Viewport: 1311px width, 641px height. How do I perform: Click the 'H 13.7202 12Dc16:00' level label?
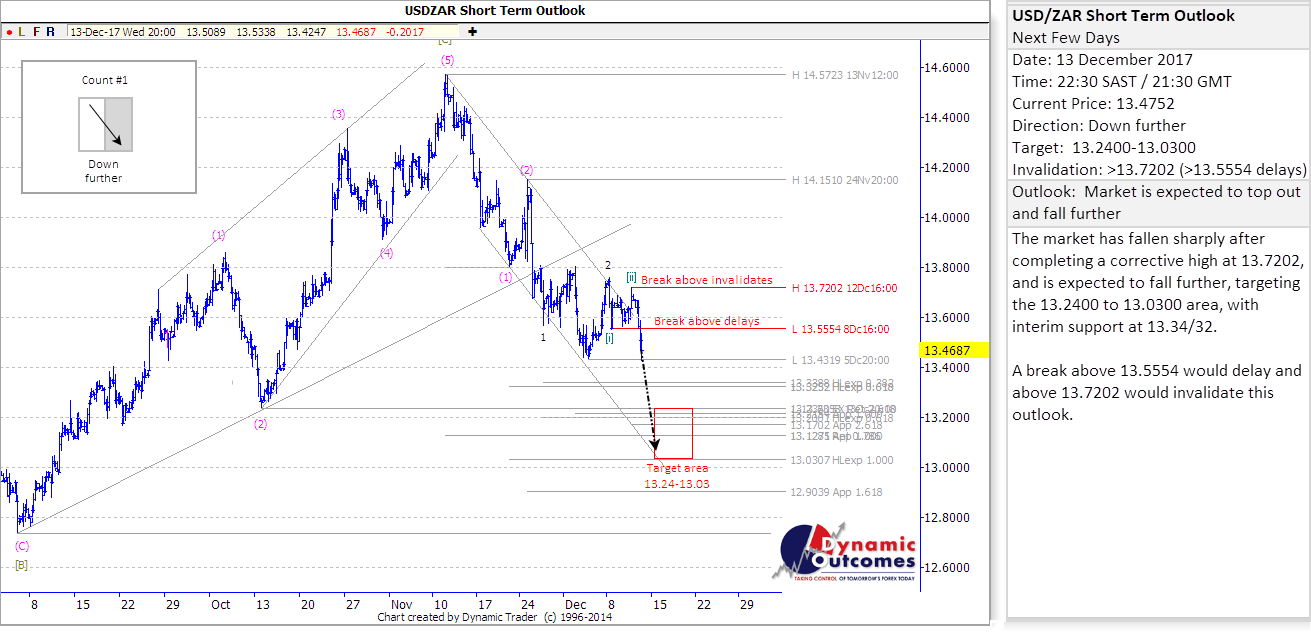846,288
